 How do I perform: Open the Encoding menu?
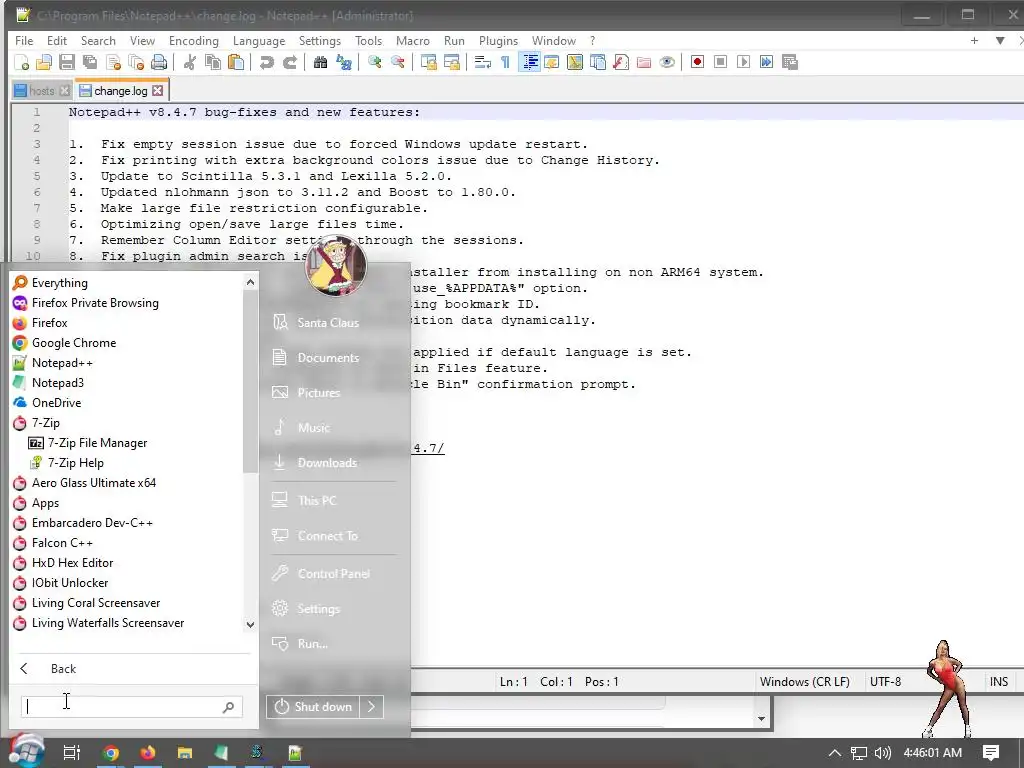click(194, 40)
